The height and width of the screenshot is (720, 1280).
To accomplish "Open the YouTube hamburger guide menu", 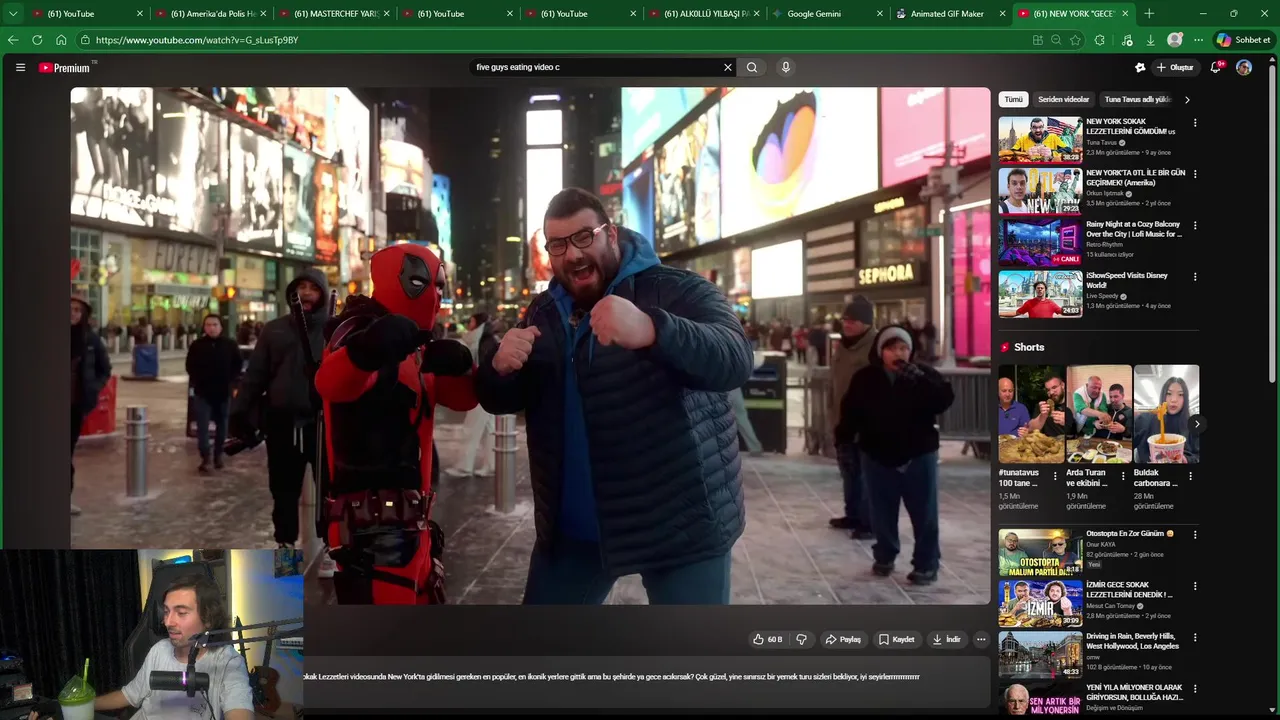I will [20, 67].
